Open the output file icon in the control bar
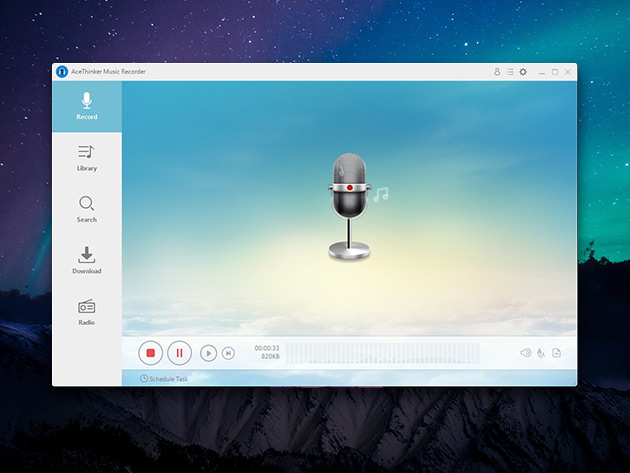The image size is (630, 473). coord(556,353)
